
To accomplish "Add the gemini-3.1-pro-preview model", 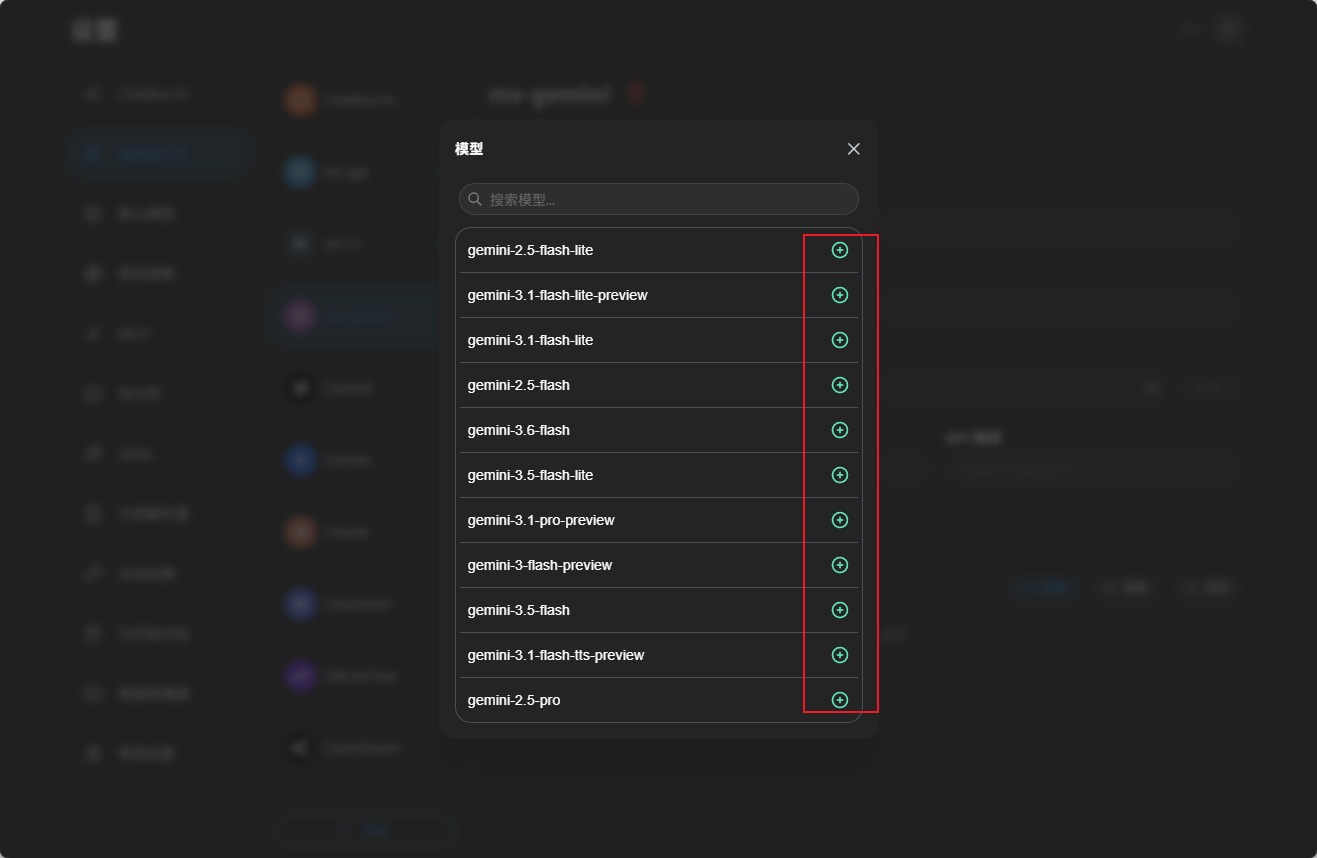I will 840,520.
